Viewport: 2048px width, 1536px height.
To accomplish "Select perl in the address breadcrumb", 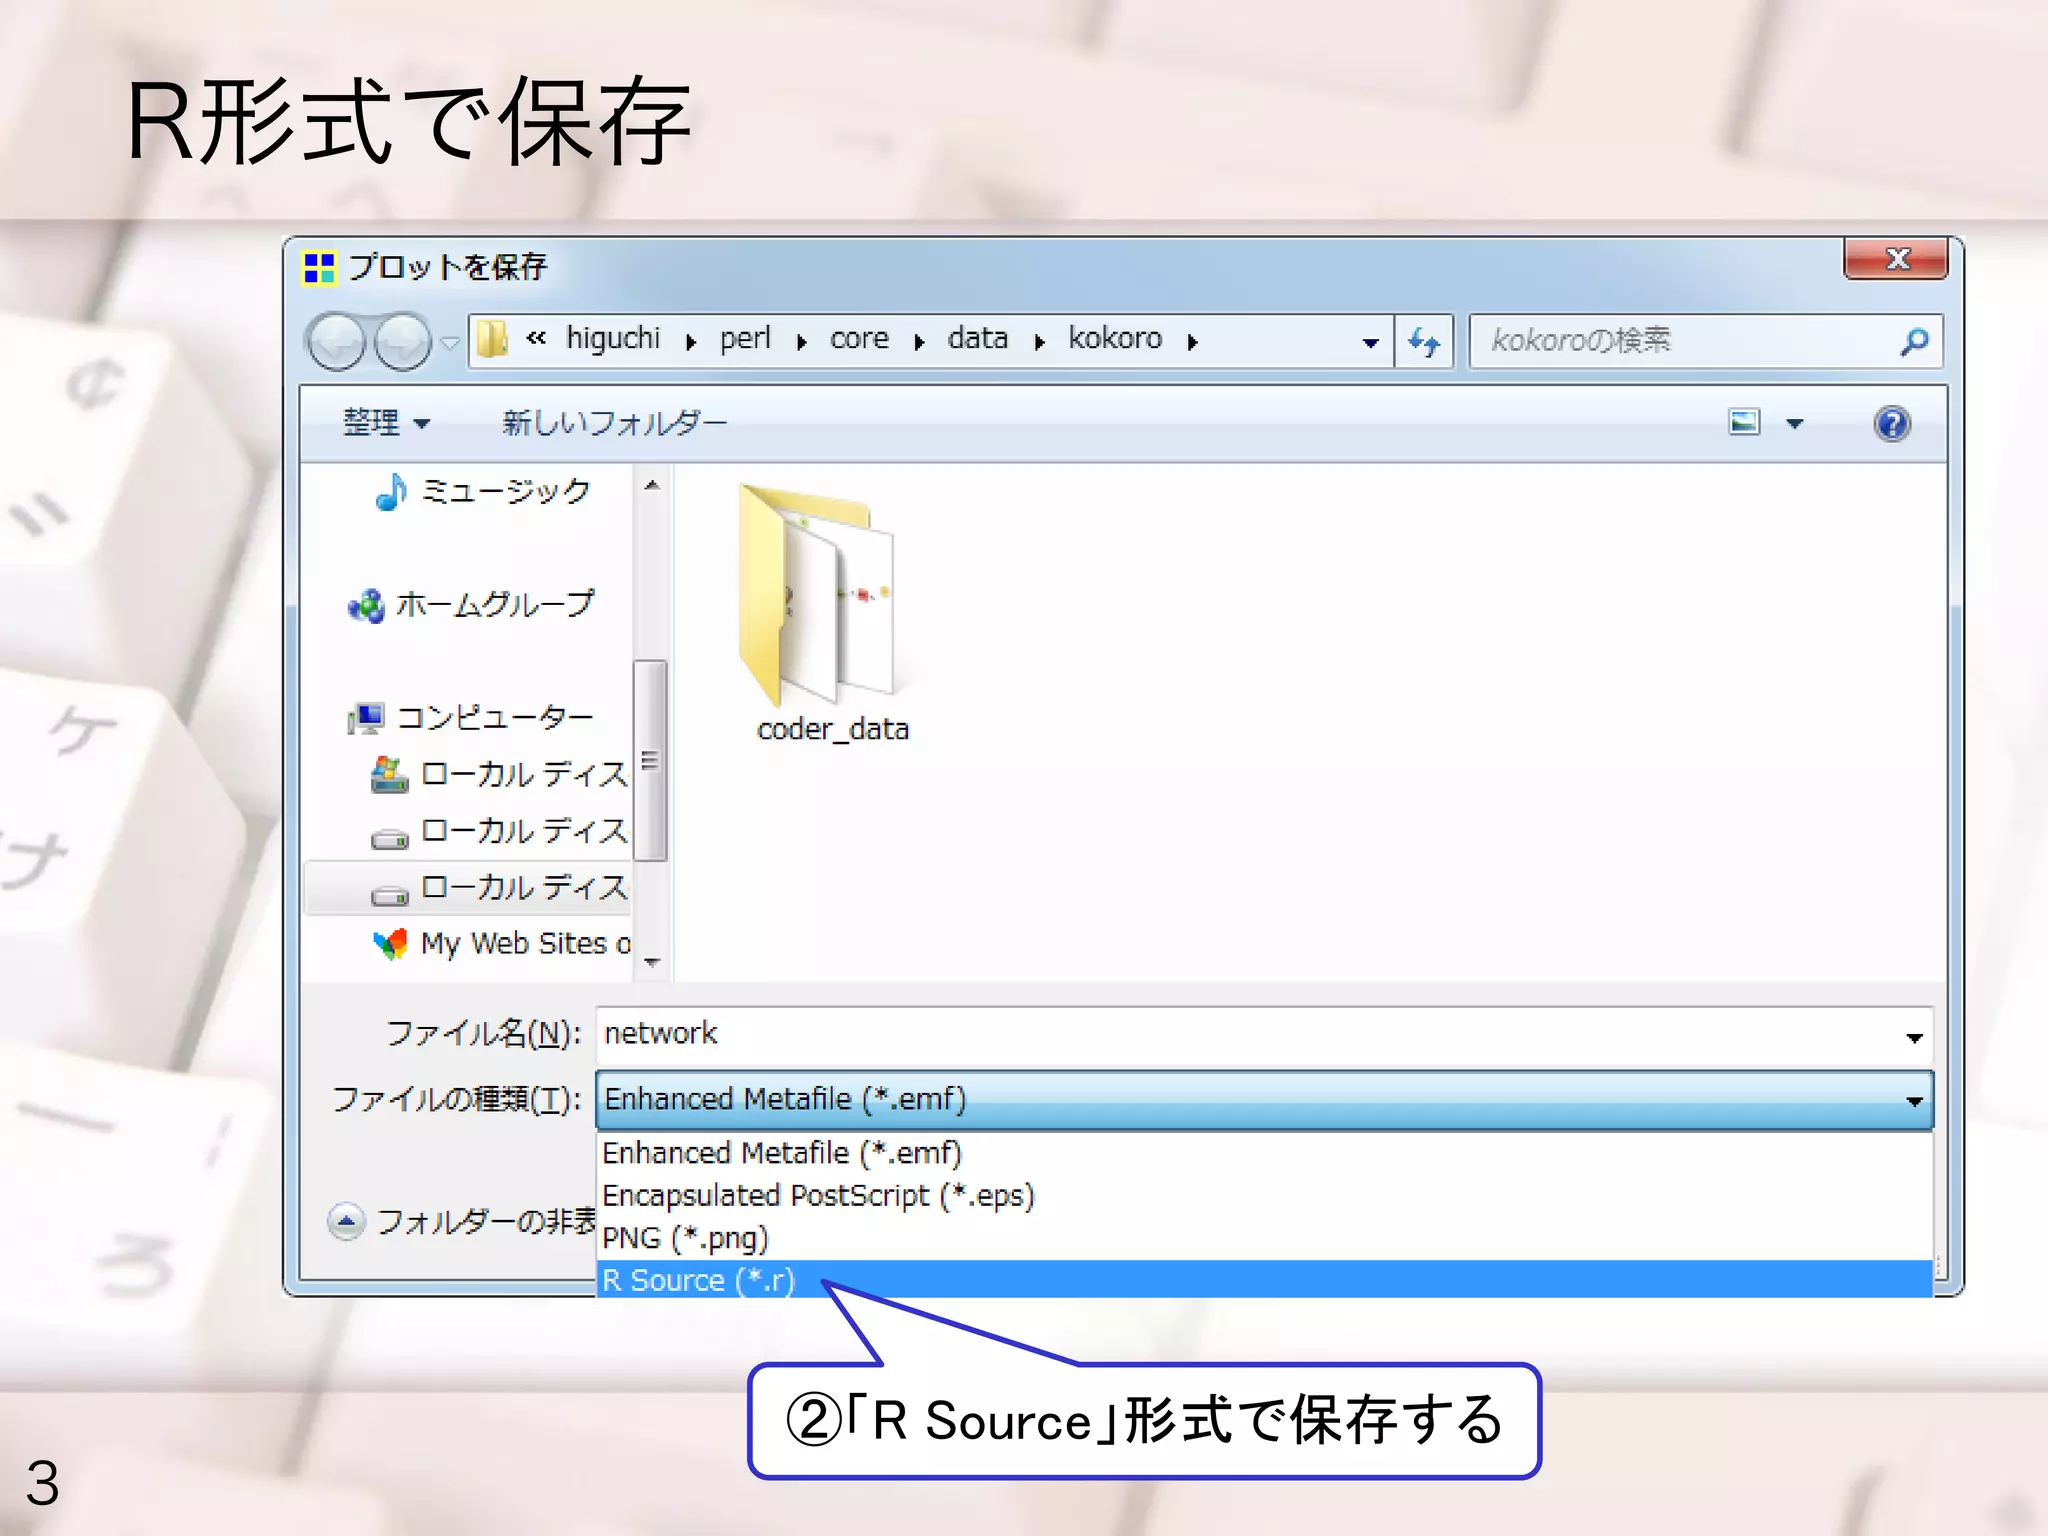I will (745, 338).
